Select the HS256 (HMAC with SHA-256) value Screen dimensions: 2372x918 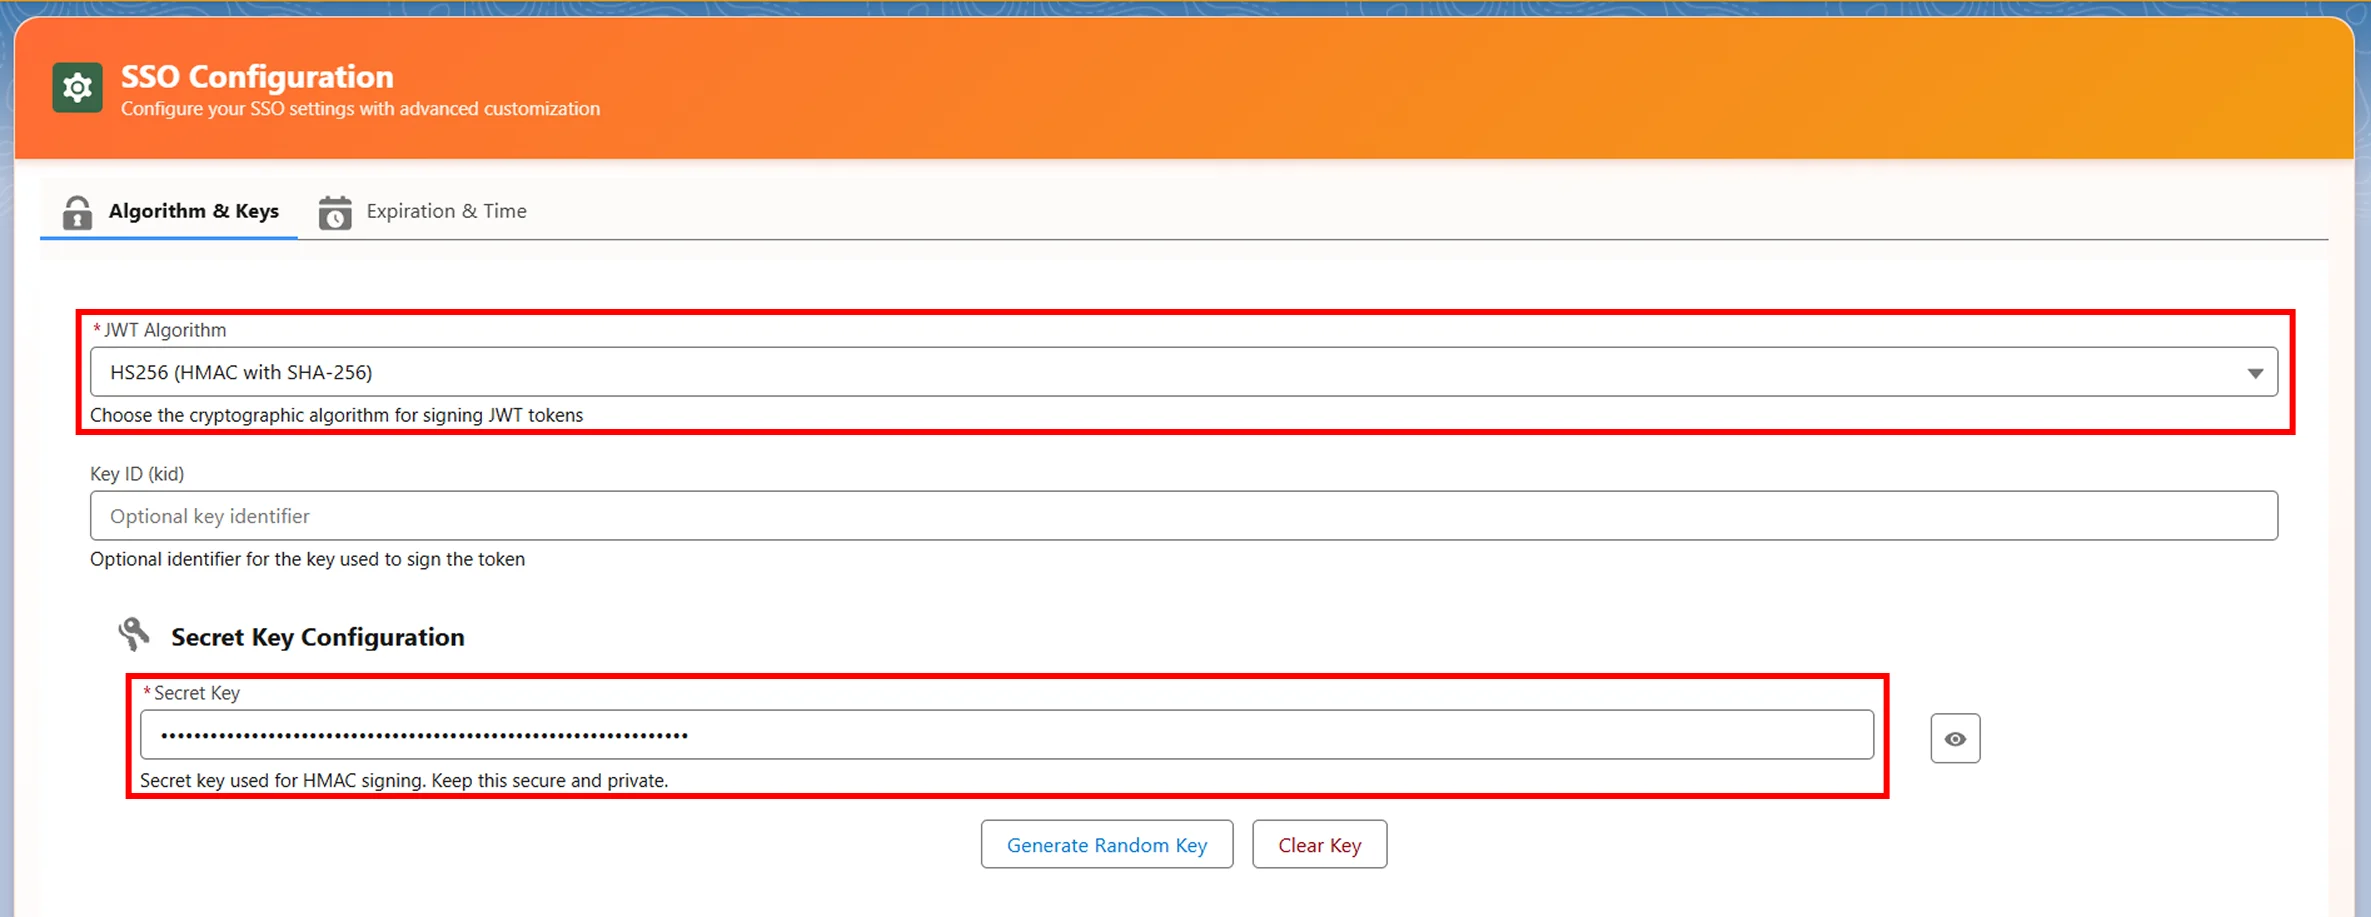pyautogui.click(x=242, y=371)
